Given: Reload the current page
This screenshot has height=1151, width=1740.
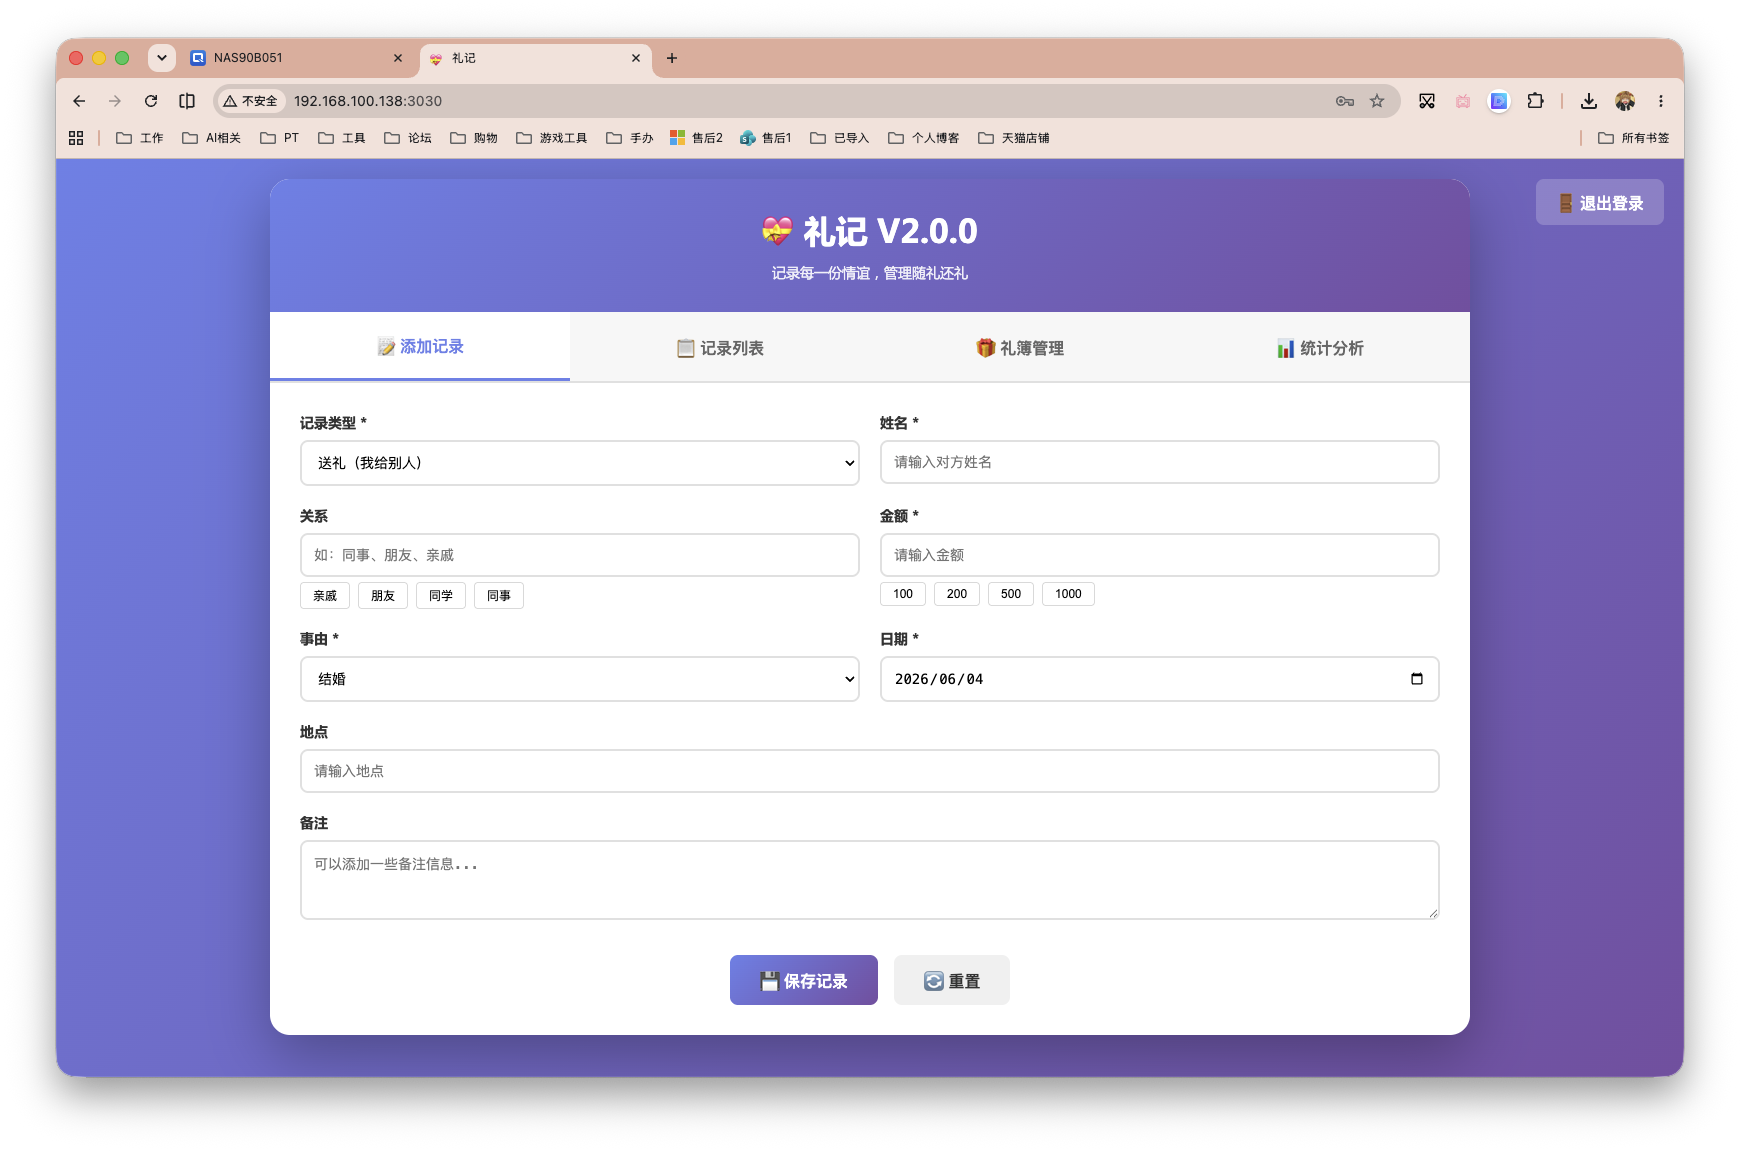Looking at the screenshot, I should (x=151, y=101).
